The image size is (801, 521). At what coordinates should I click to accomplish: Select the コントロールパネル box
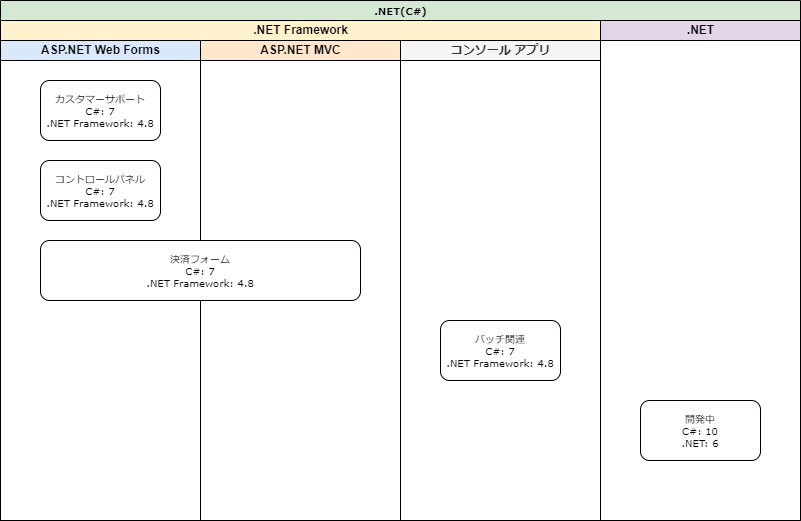(100, 191)
